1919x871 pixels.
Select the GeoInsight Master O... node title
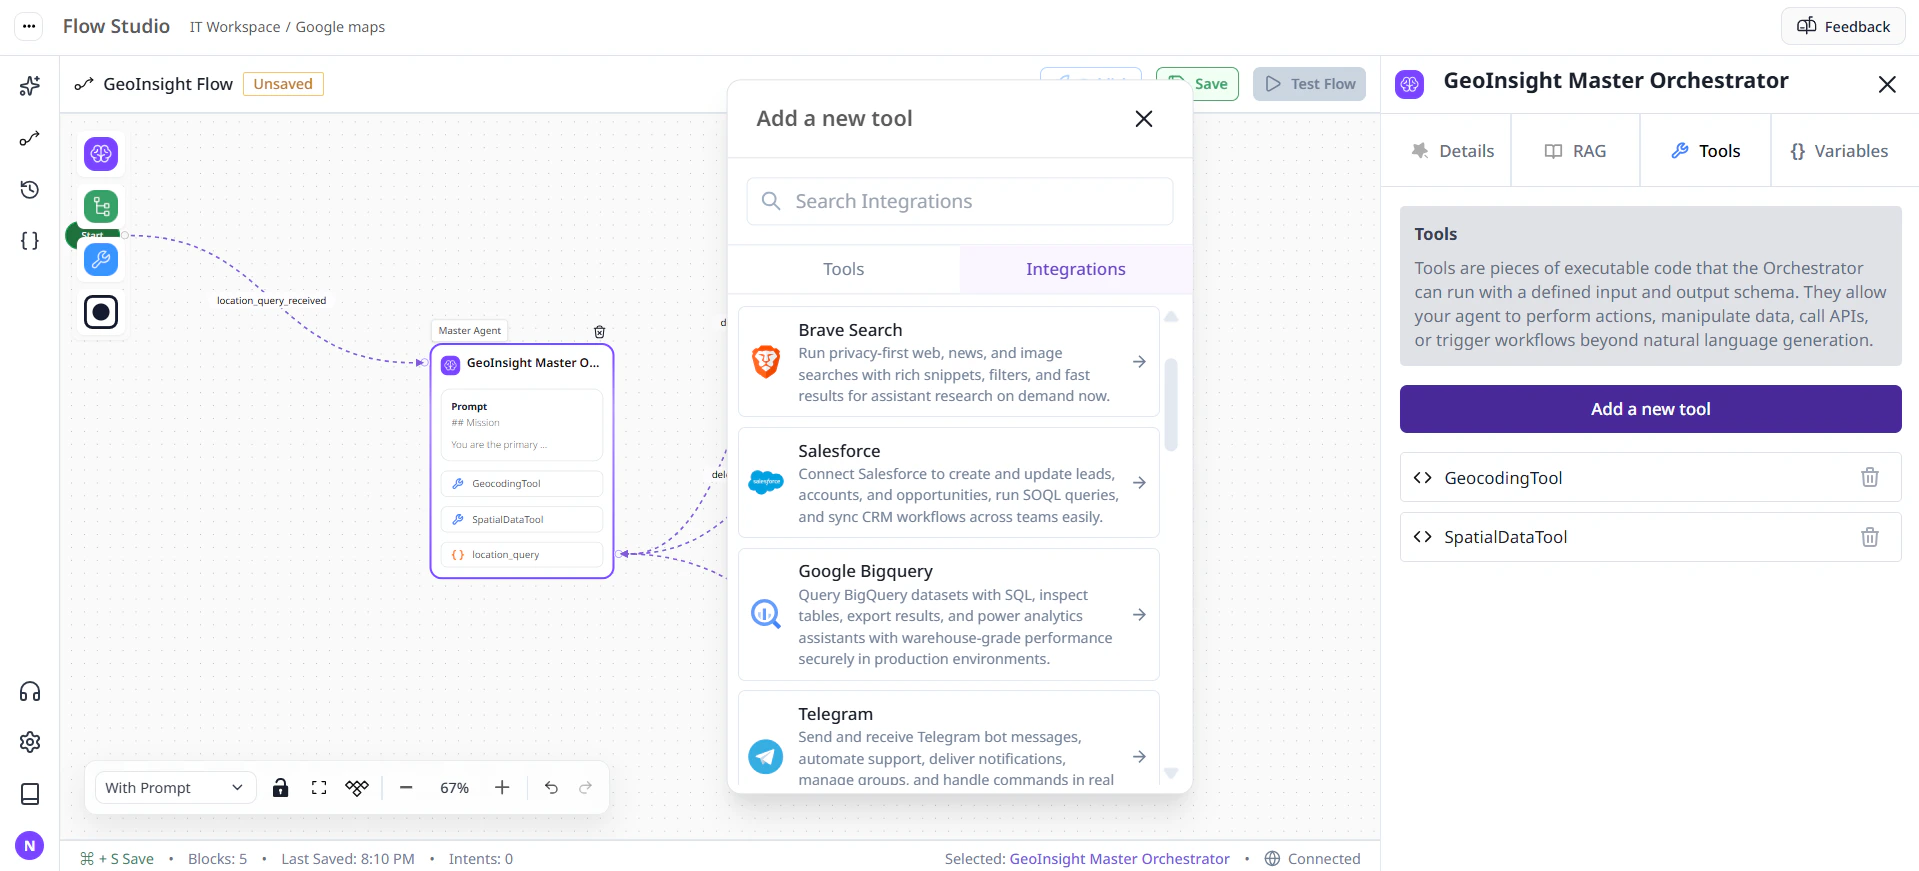[x=533, y=364]
